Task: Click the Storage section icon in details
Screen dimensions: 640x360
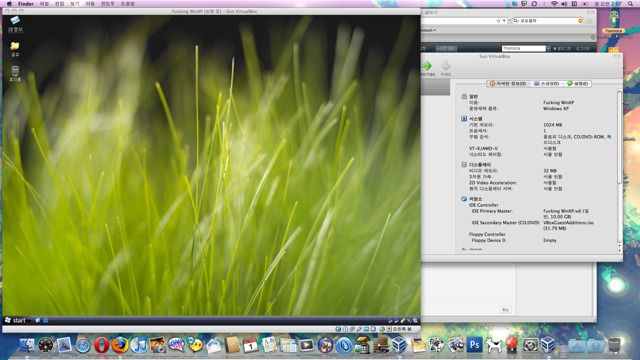Action: (464, 199)
